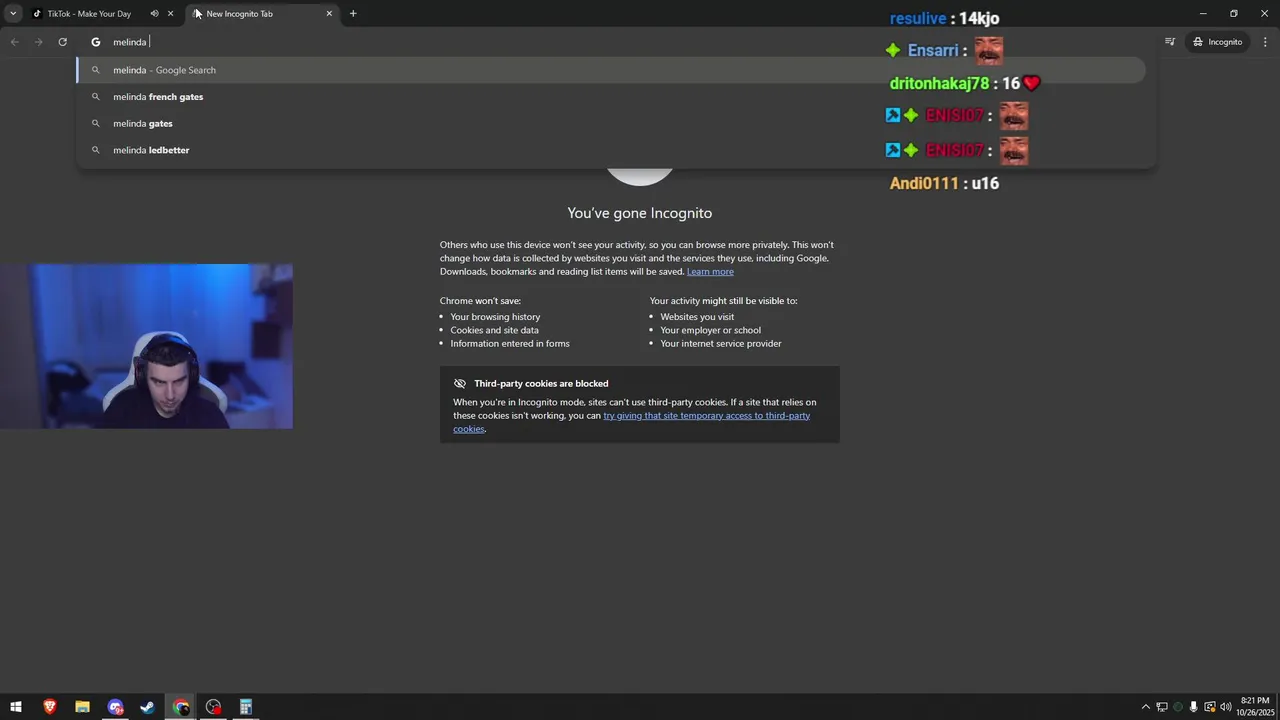Screen dimensions: 1280x720
Task: Open the Chrome three-dot menu
Action: pyautogui.click(x=1265, y=42)
